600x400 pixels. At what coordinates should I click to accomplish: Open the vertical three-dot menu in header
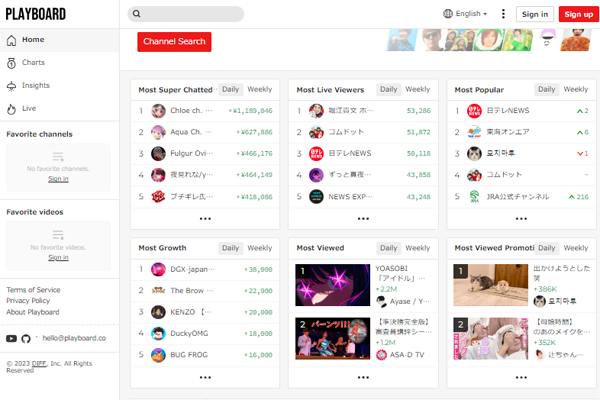502,14
